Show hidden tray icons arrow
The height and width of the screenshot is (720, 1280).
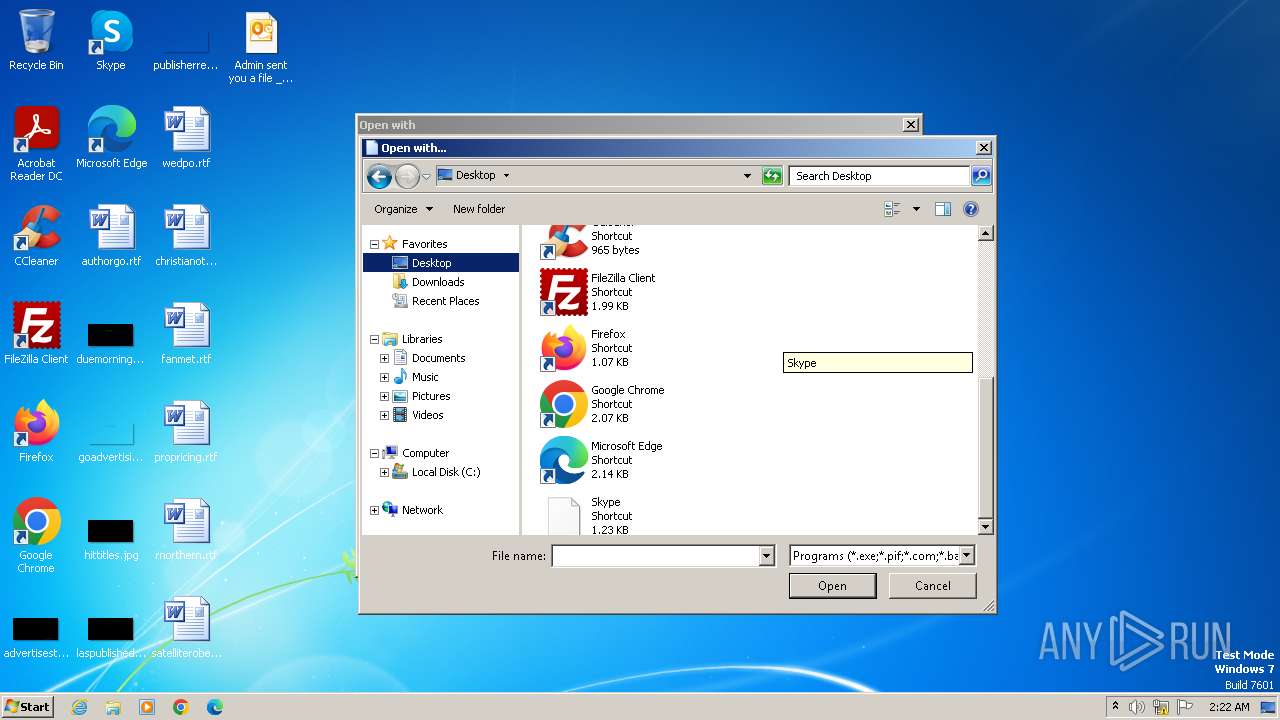(1115, 707)
